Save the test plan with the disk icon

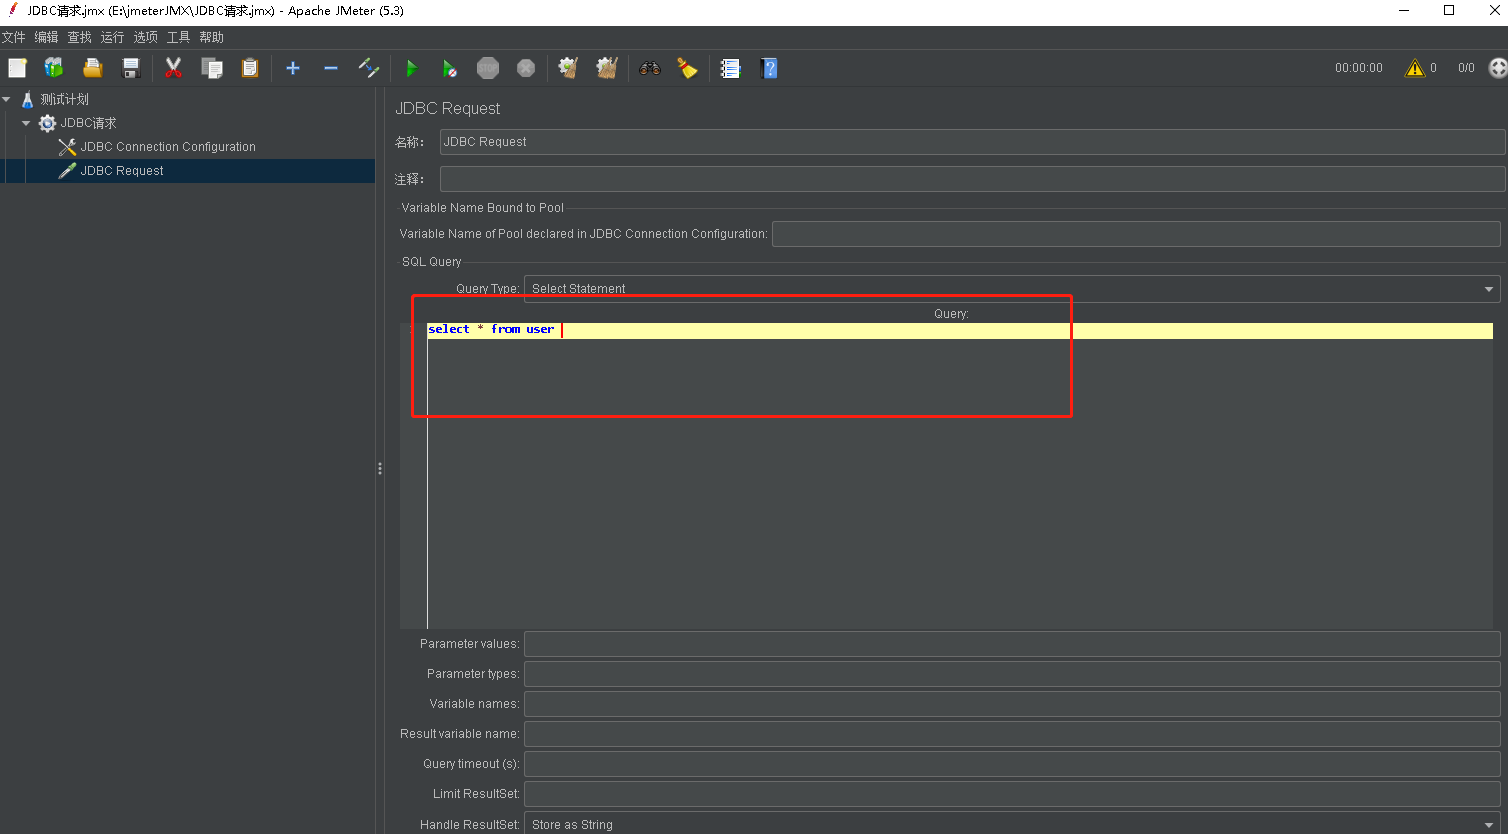[x=130, y=68]
